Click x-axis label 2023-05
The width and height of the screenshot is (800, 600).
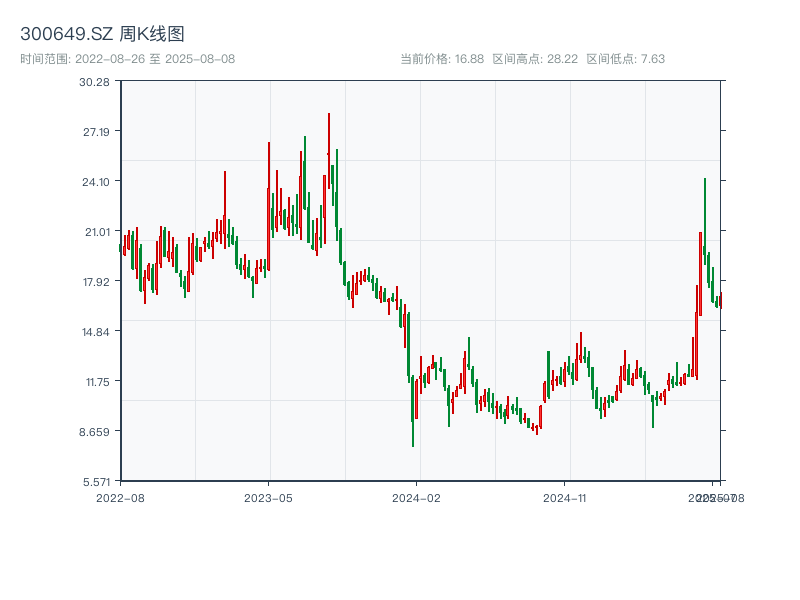click(268, 498)
